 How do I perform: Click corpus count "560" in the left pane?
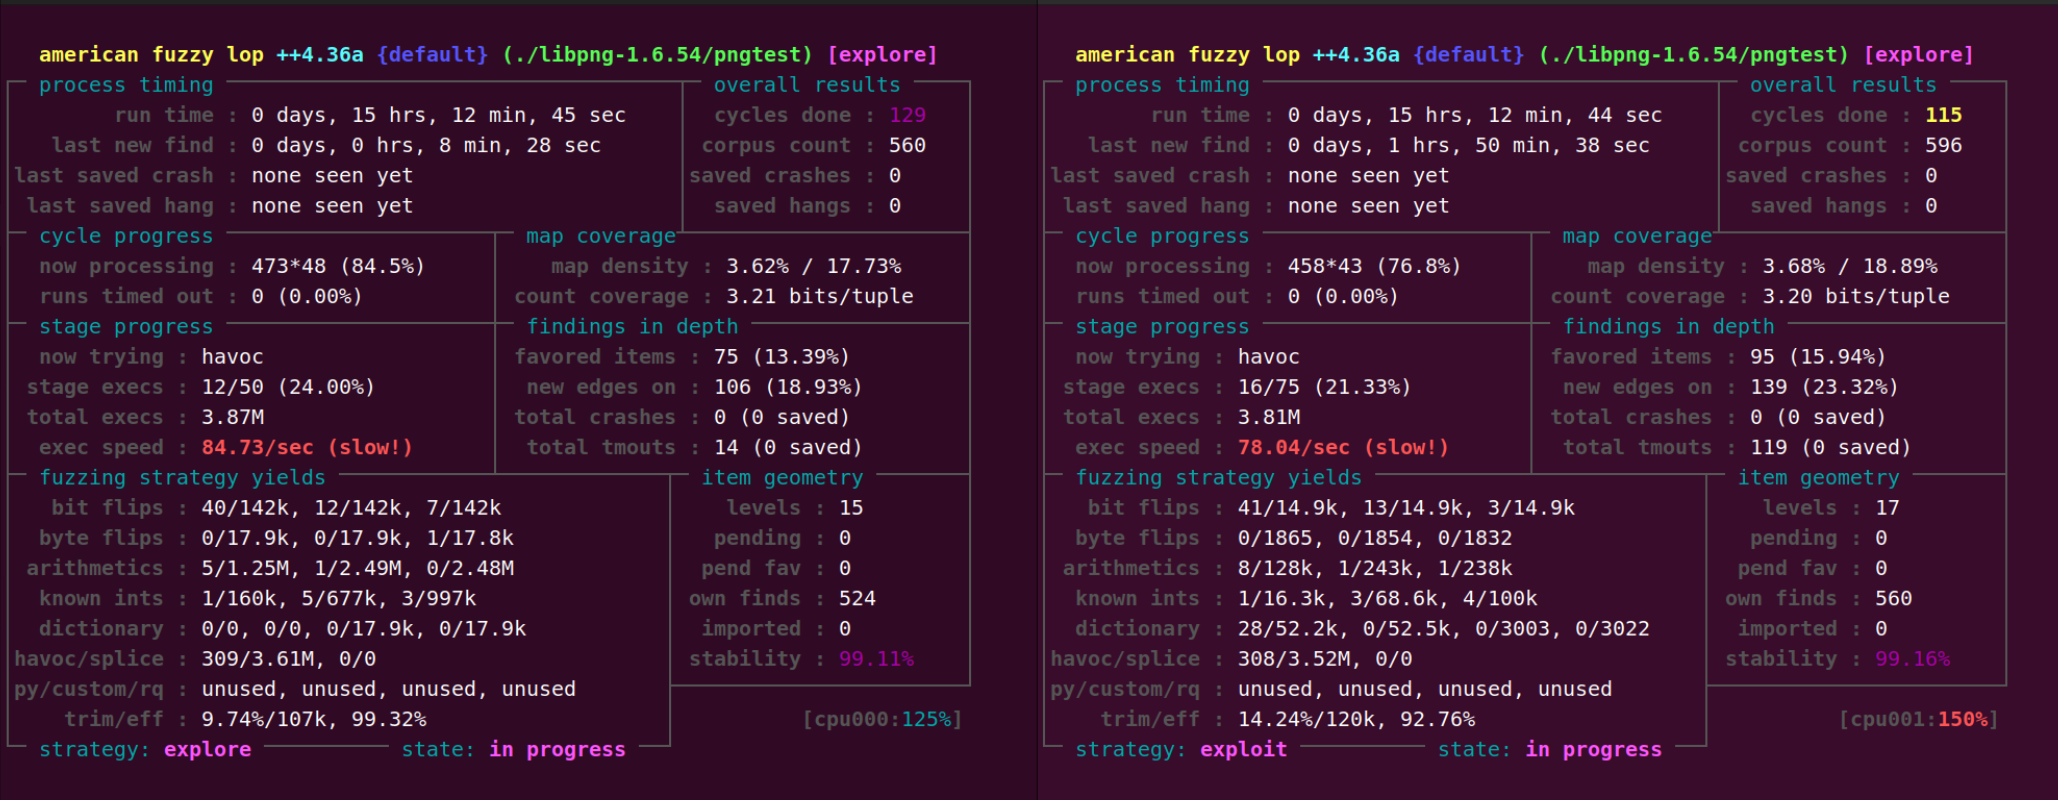point(907,145)
